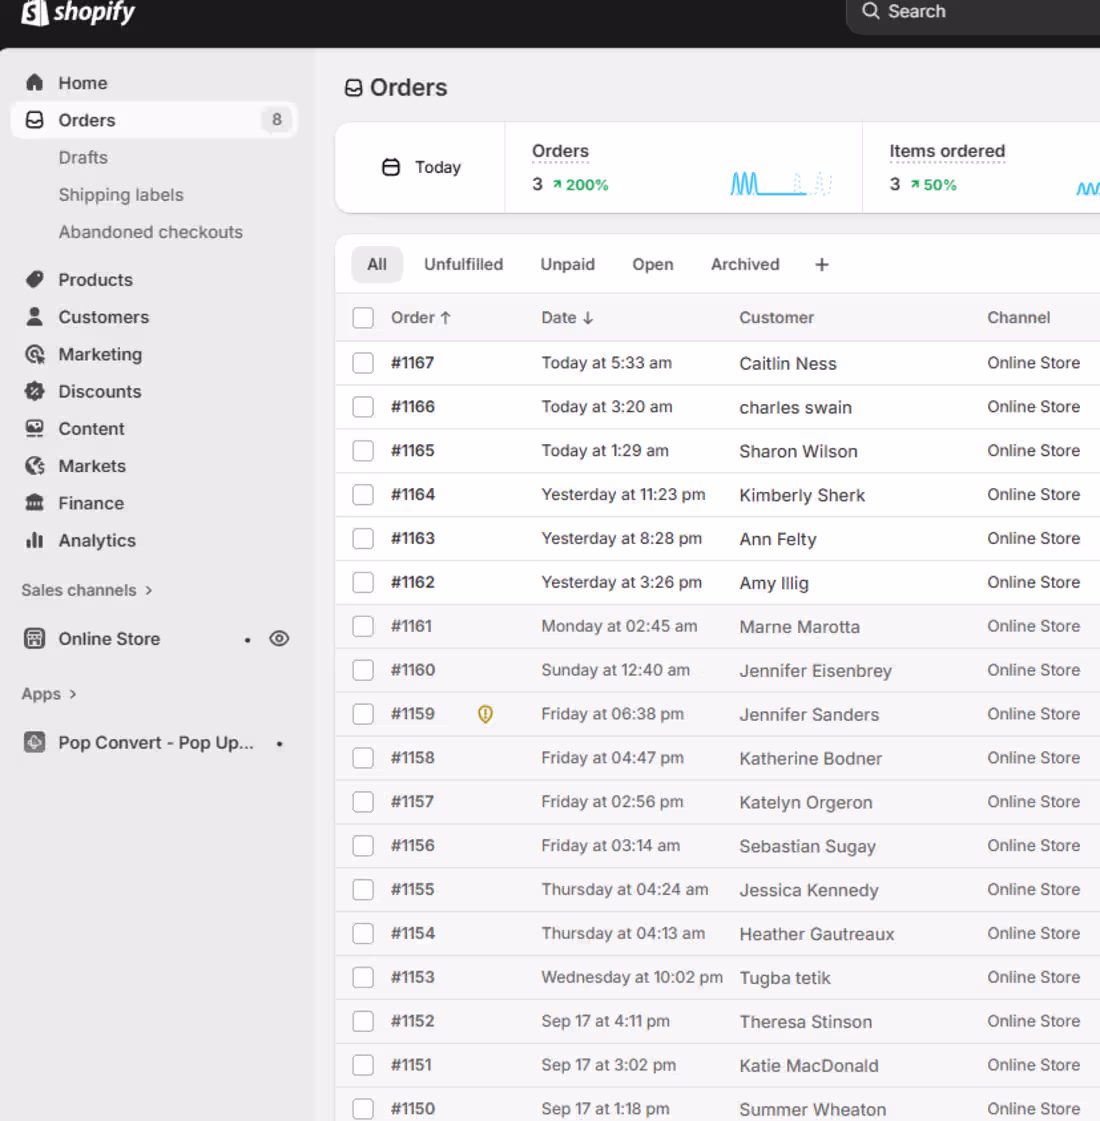
Task: Switch to the All tab
Action: tap(377, 265)
